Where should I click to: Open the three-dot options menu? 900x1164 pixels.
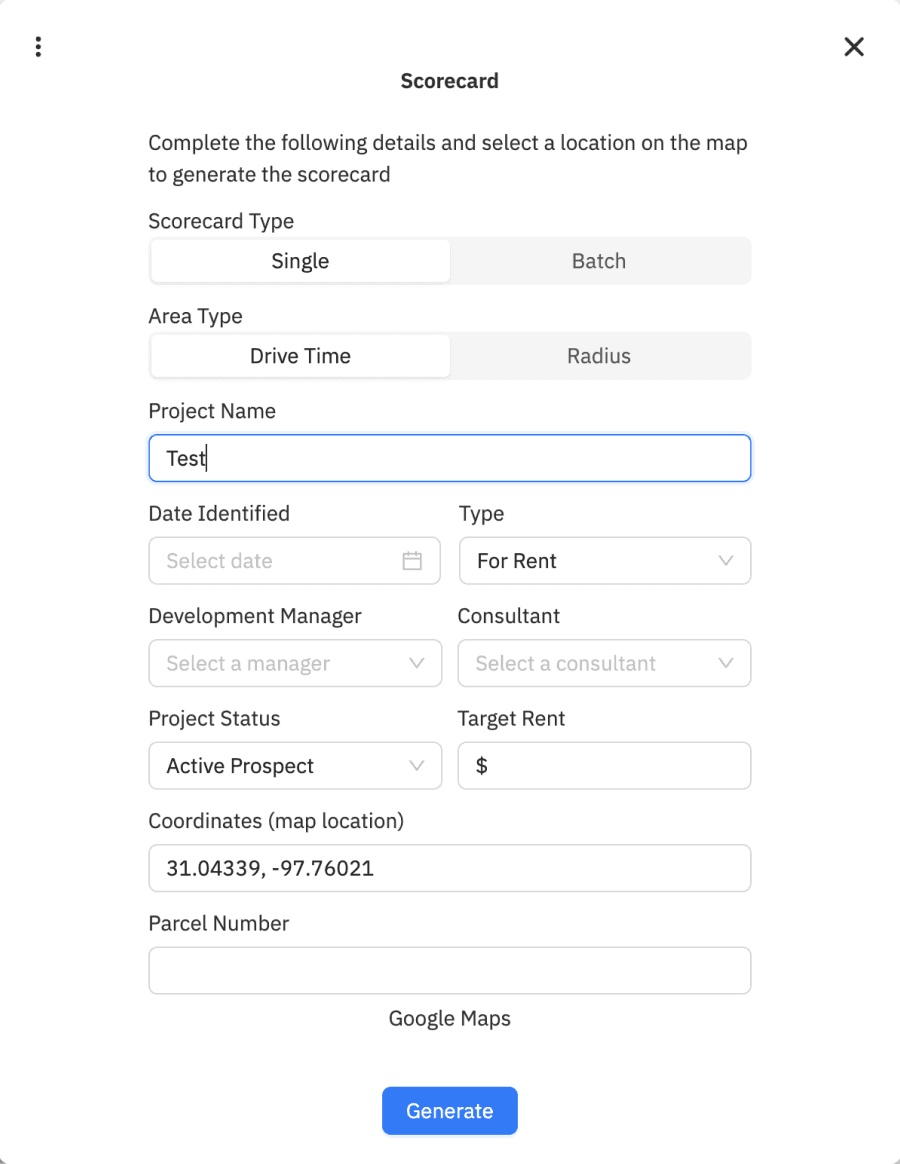point(38,47)
